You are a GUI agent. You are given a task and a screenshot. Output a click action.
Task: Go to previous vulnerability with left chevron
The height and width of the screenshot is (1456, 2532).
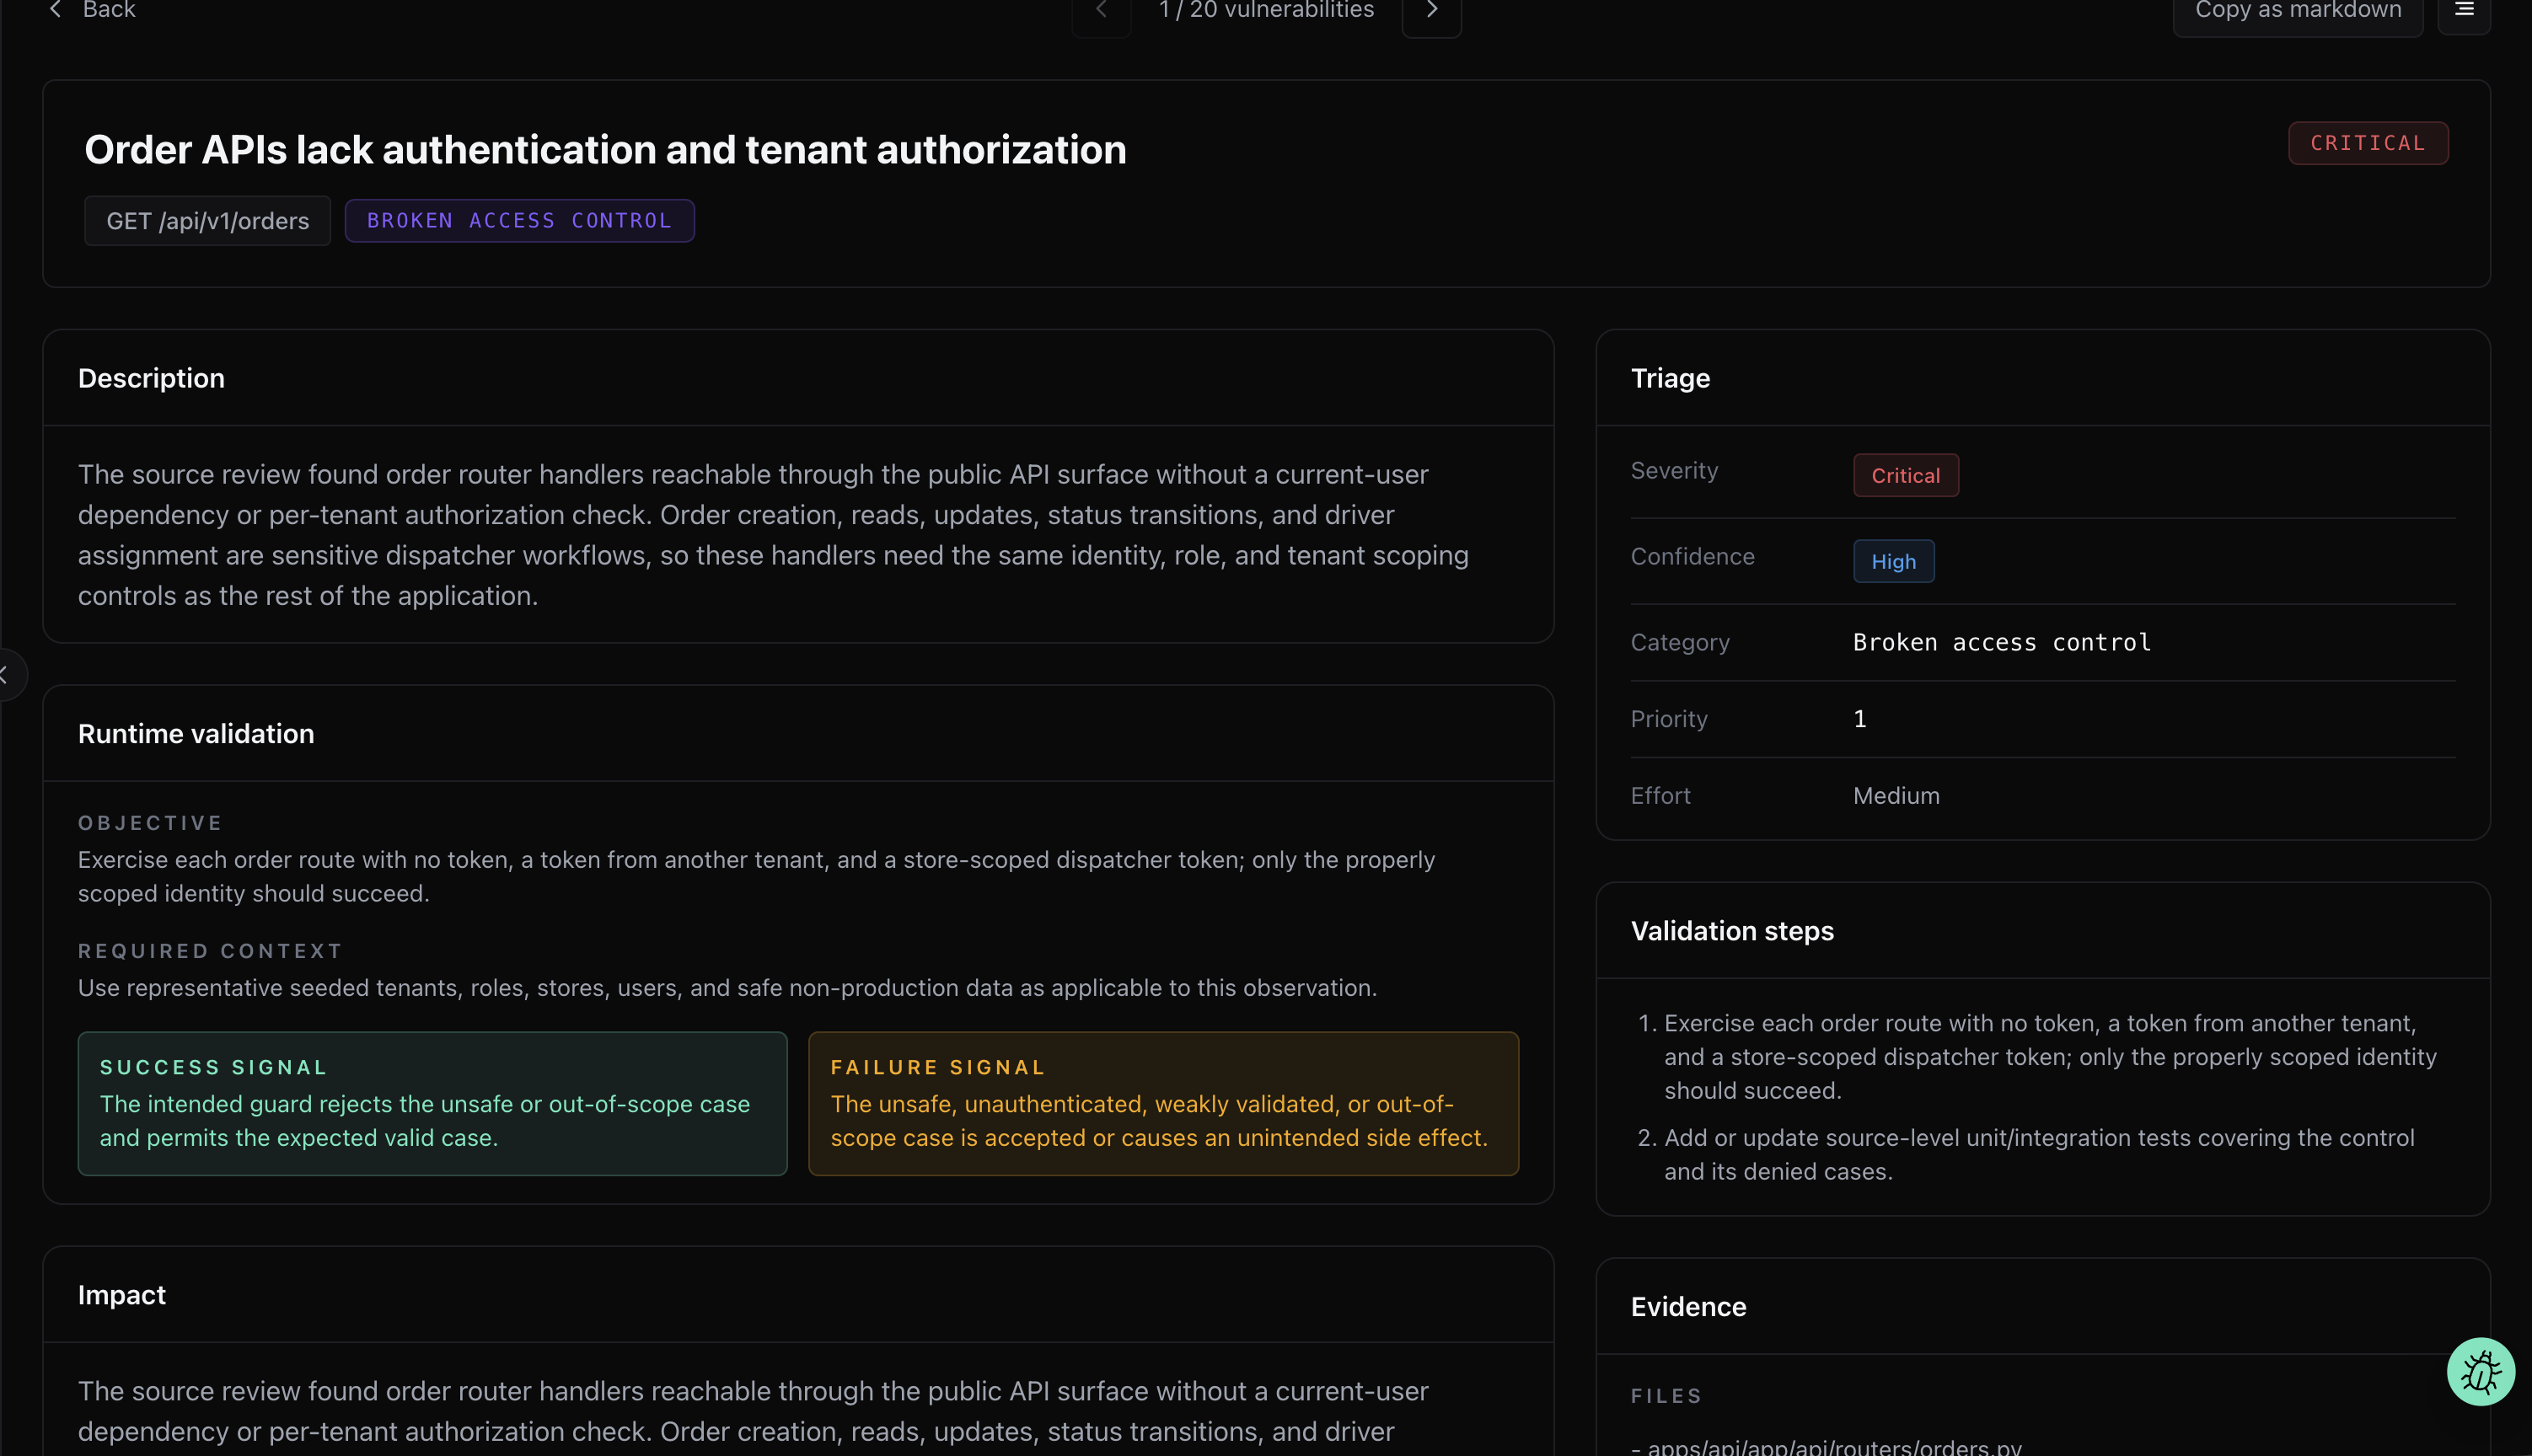tap(1101, 11)
